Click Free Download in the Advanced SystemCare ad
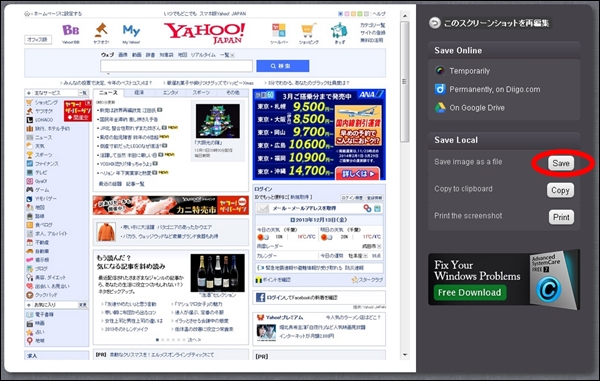The image size is (600, 381). [x=470, y=293]
